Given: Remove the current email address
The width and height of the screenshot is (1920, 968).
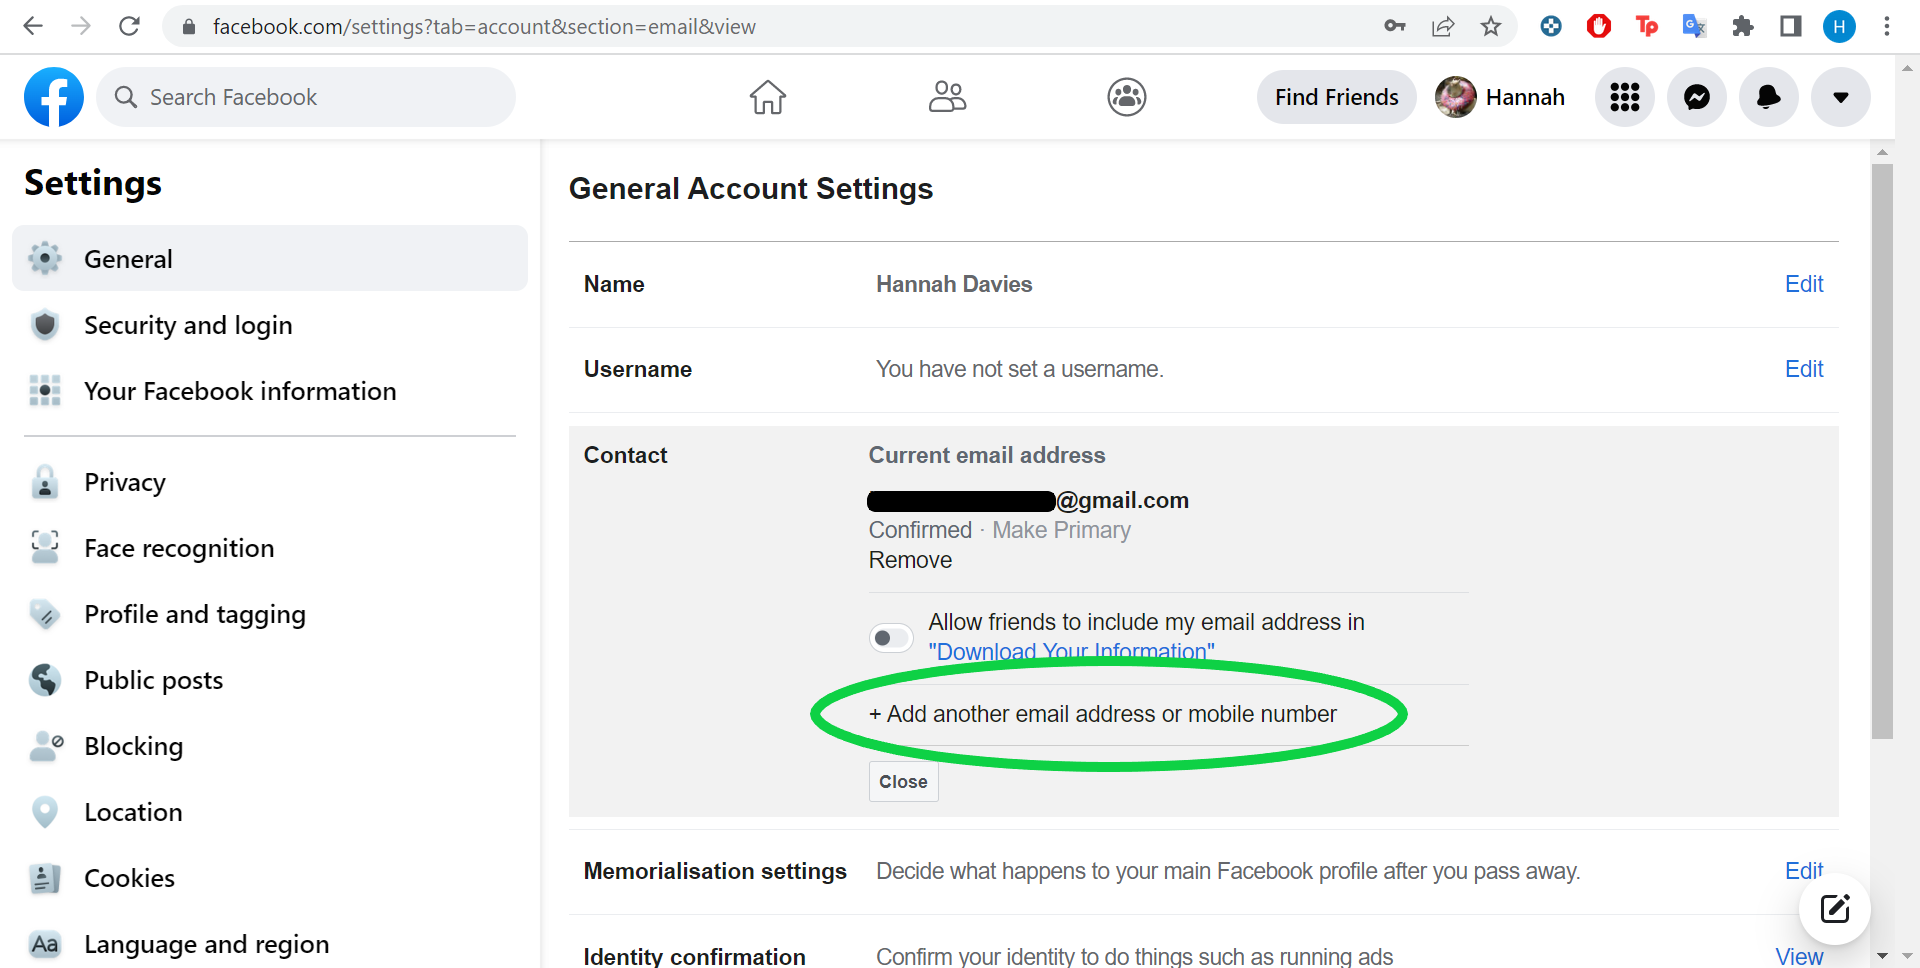Looking at the screenshot, I should (910, 560).
